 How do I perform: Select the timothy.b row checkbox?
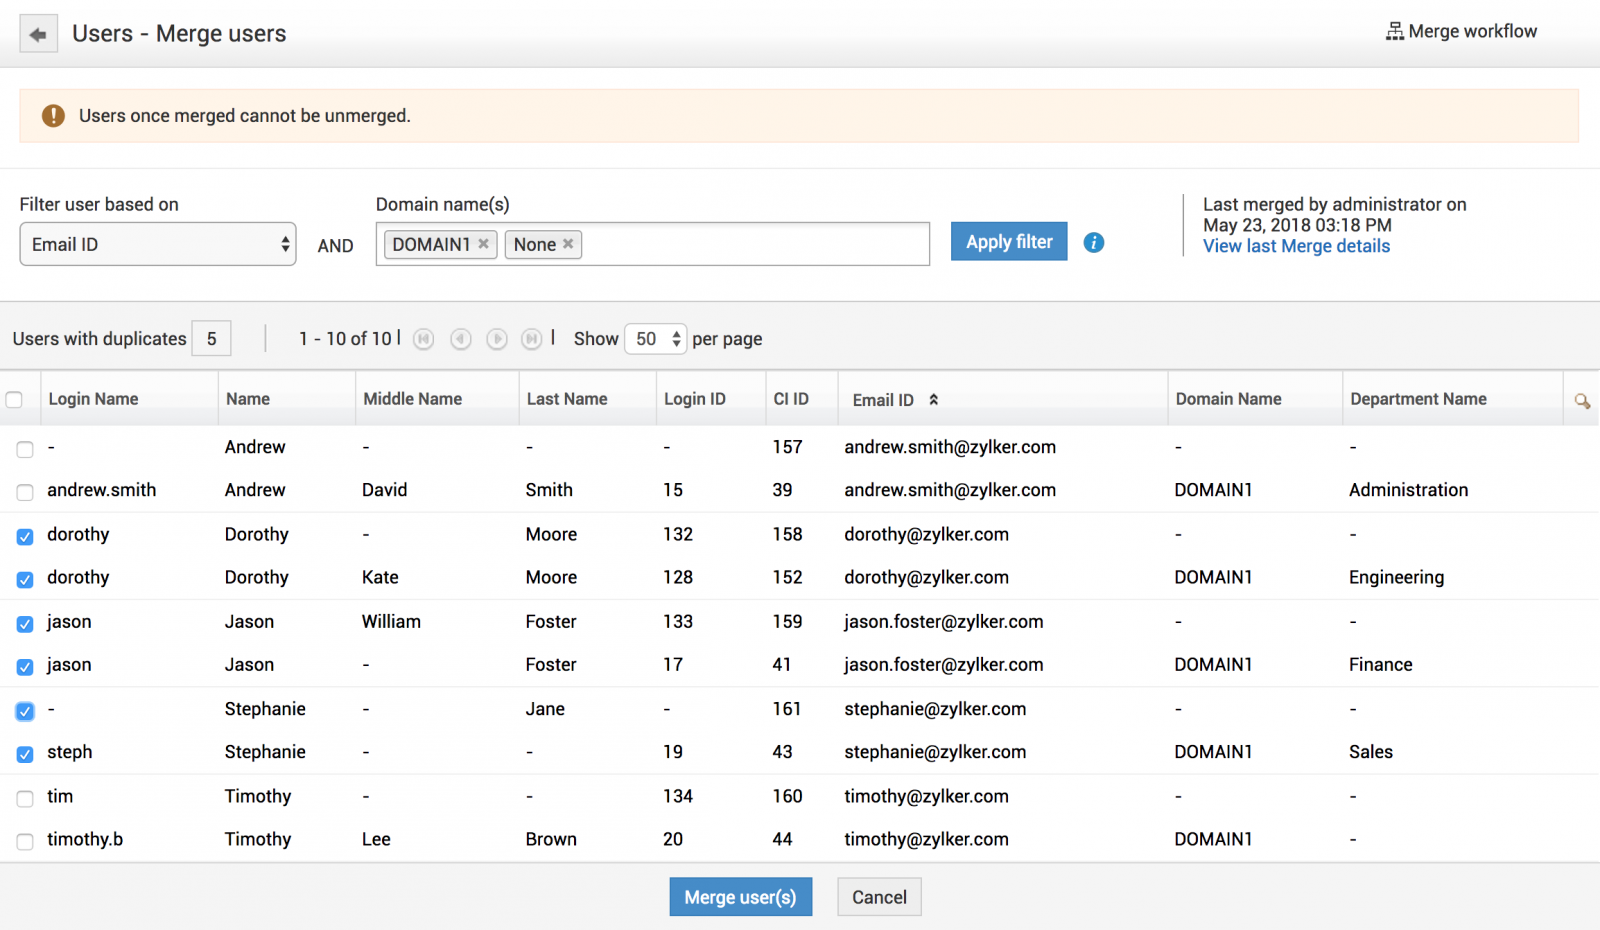pos(25,841)
